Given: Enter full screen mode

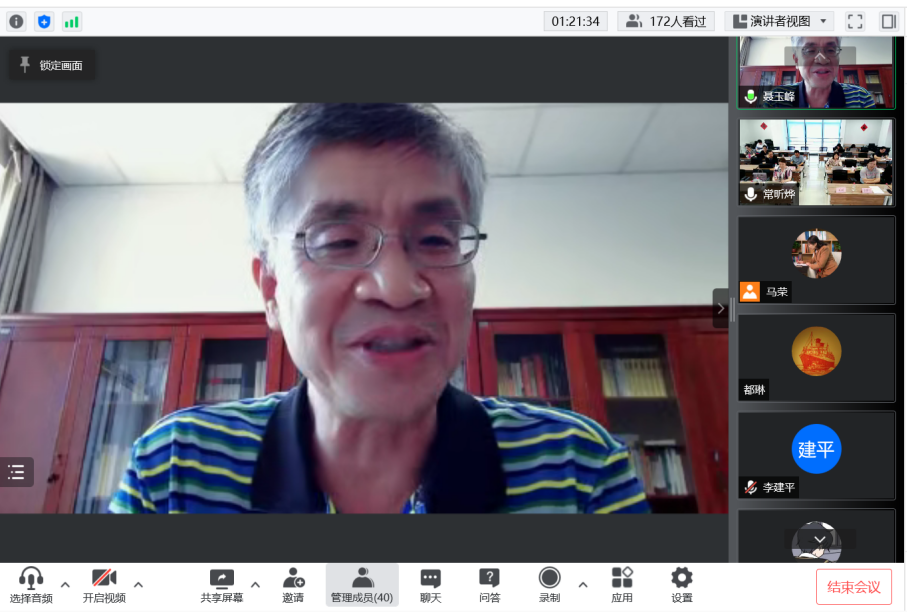Looking at the screenshot, I should pos(855,21).
